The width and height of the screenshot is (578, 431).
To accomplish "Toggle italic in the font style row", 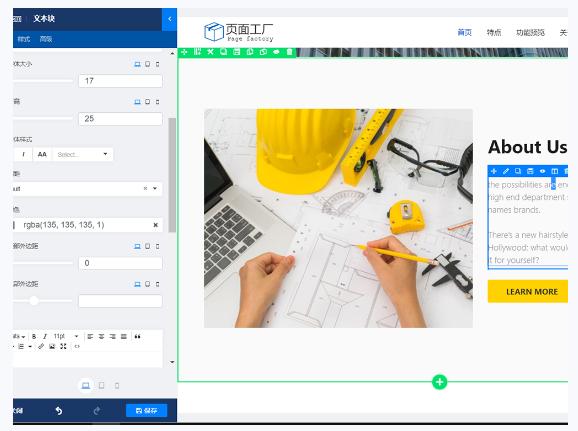I will coord(24,154).
